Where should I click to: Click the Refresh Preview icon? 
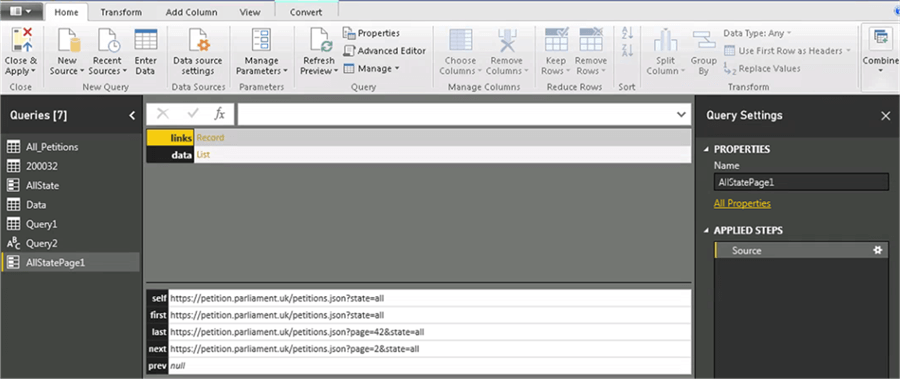pyautogui.click(x=321, y=40)
